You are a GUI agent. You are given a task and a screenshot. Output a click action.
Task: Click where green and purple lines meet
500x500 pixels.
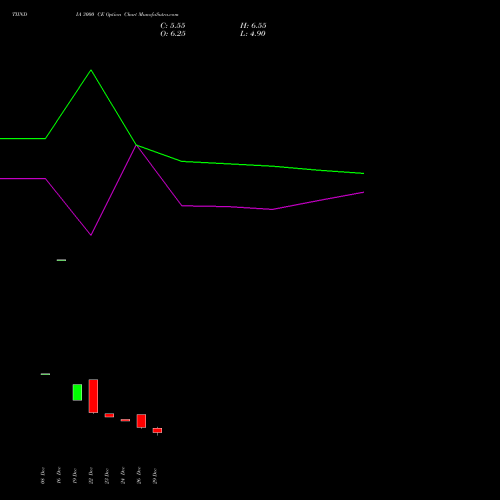(136, 145)
